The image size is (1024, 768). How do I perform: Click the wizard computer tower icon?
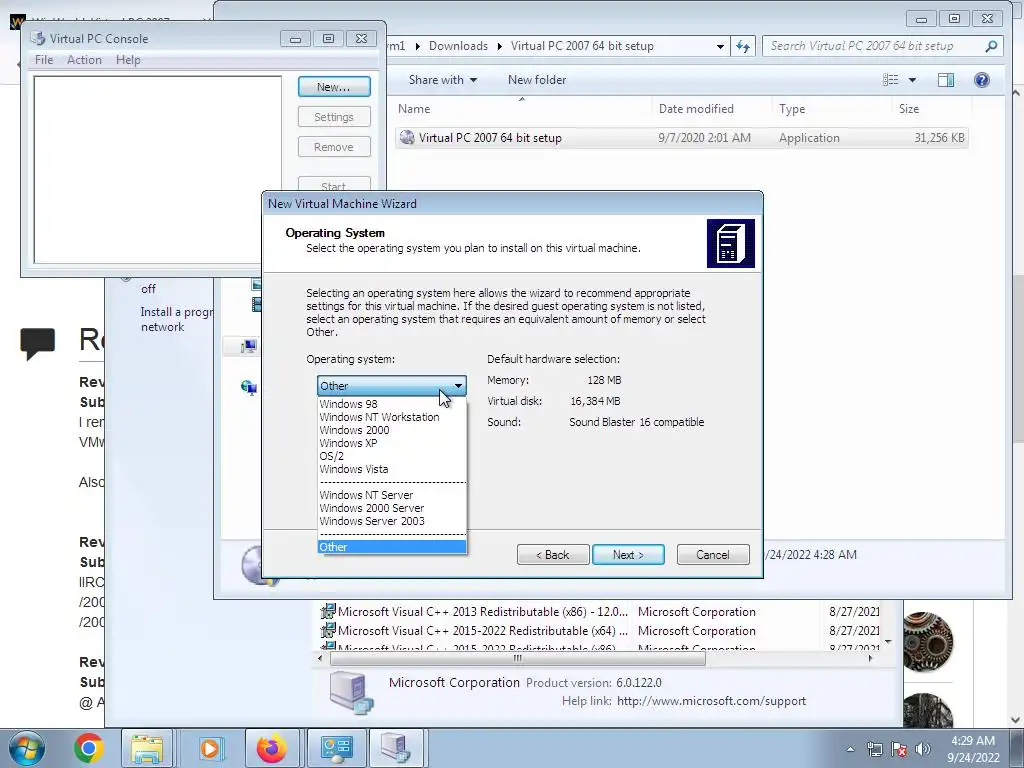tap(731, 244)
